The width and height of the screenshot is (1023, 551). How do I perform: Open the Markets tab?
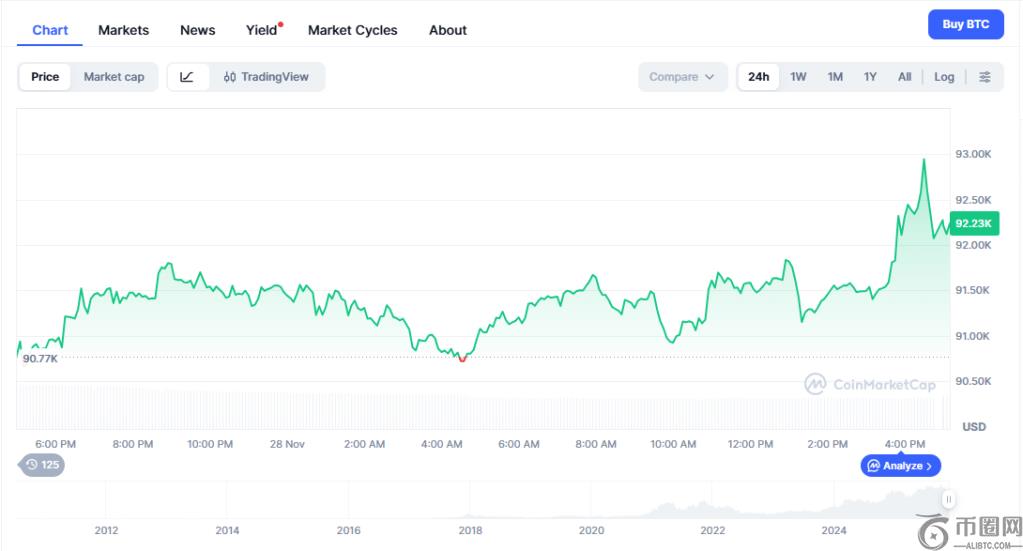coord(123,30)
